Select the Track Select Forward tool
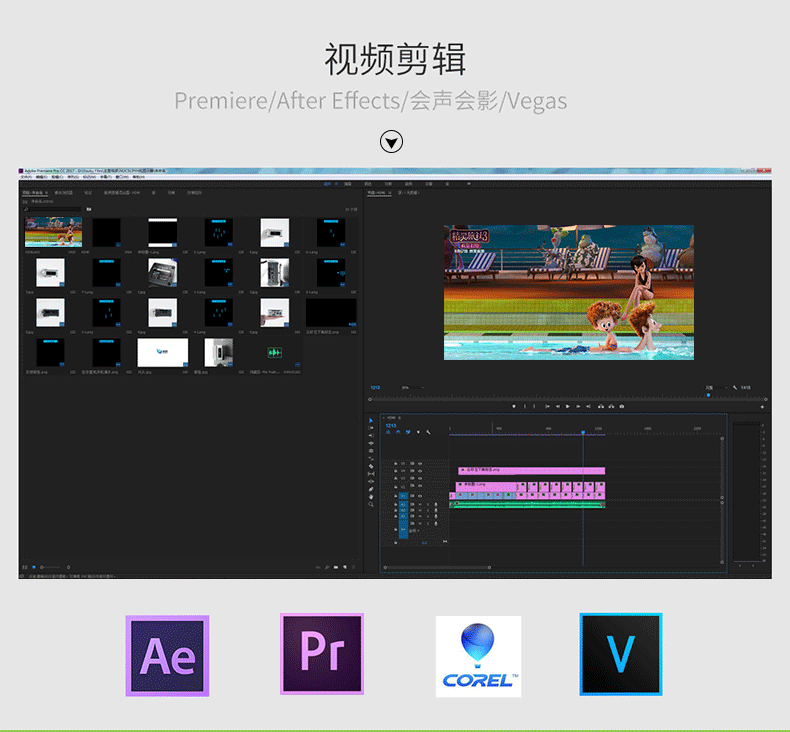 tap(371, 428)
